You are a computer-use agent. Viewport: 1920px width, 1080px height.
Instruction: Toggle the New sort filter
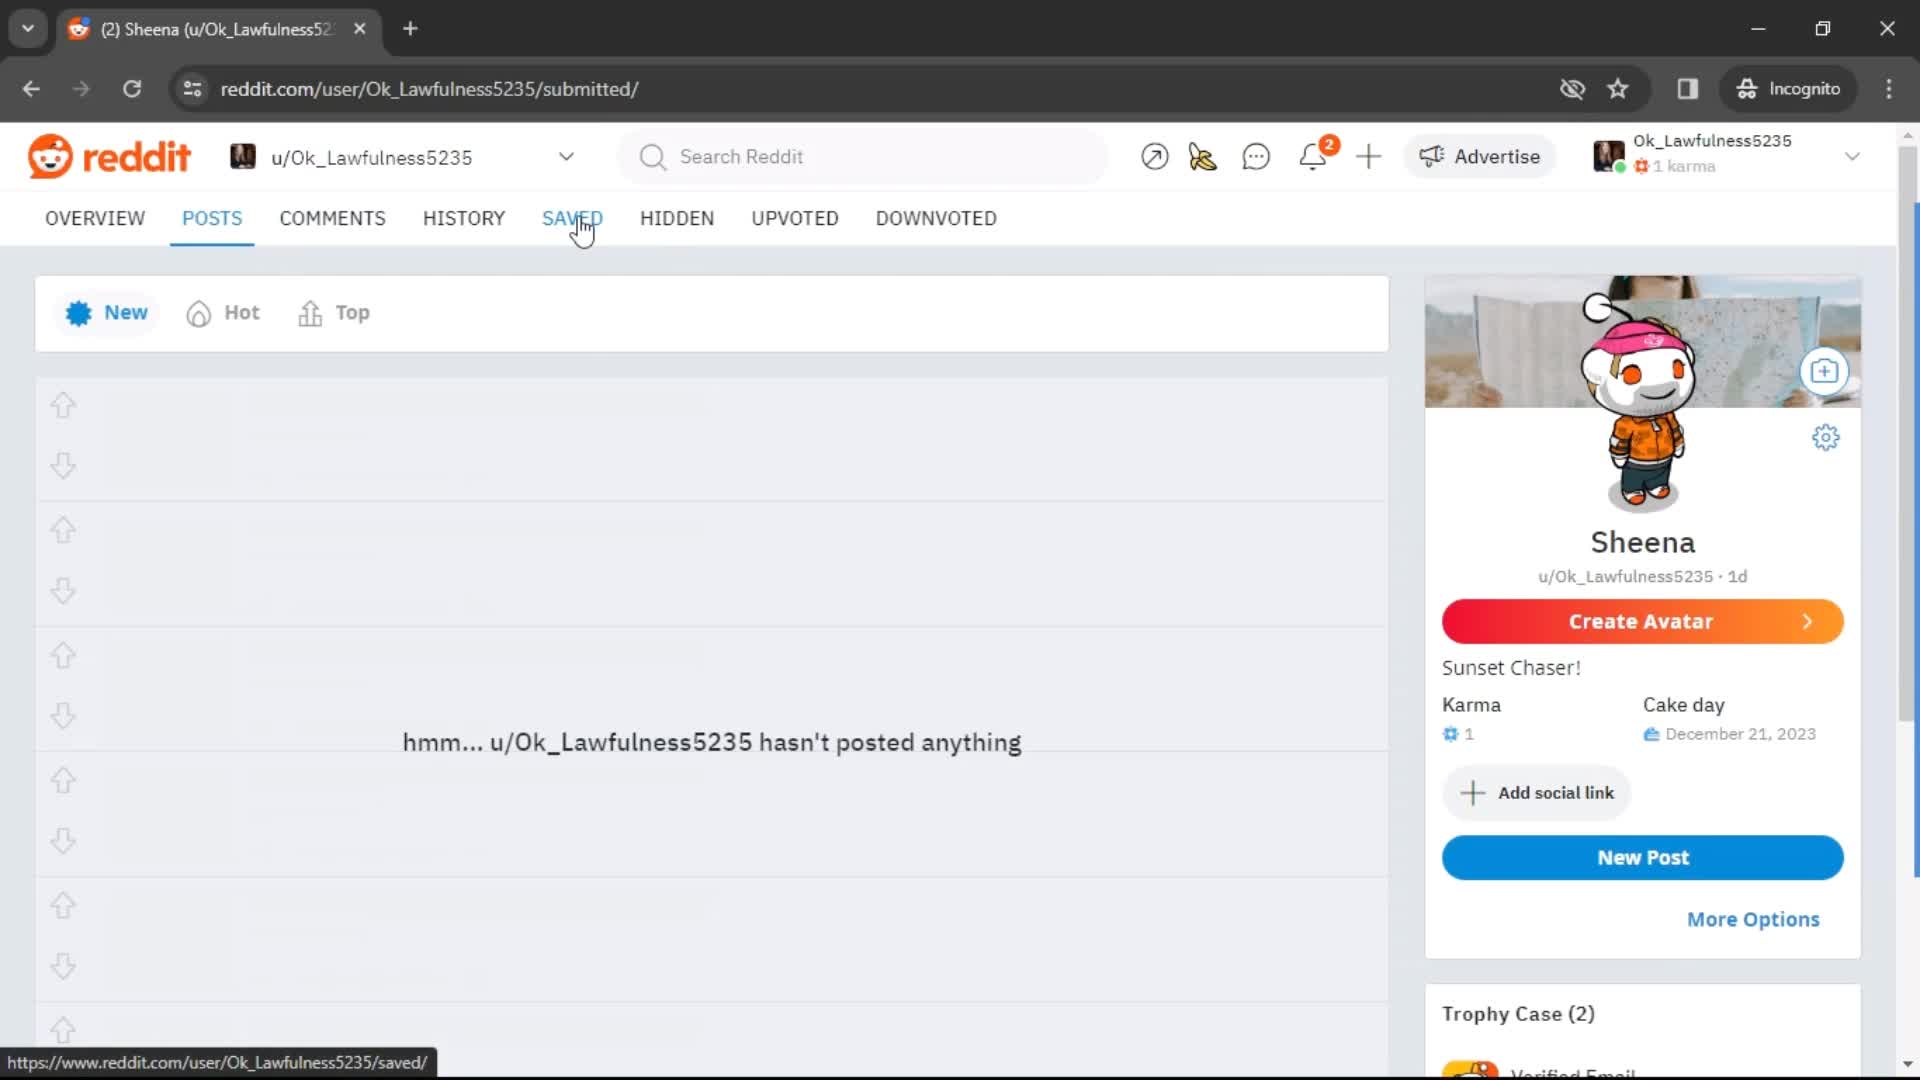[107, 313]
